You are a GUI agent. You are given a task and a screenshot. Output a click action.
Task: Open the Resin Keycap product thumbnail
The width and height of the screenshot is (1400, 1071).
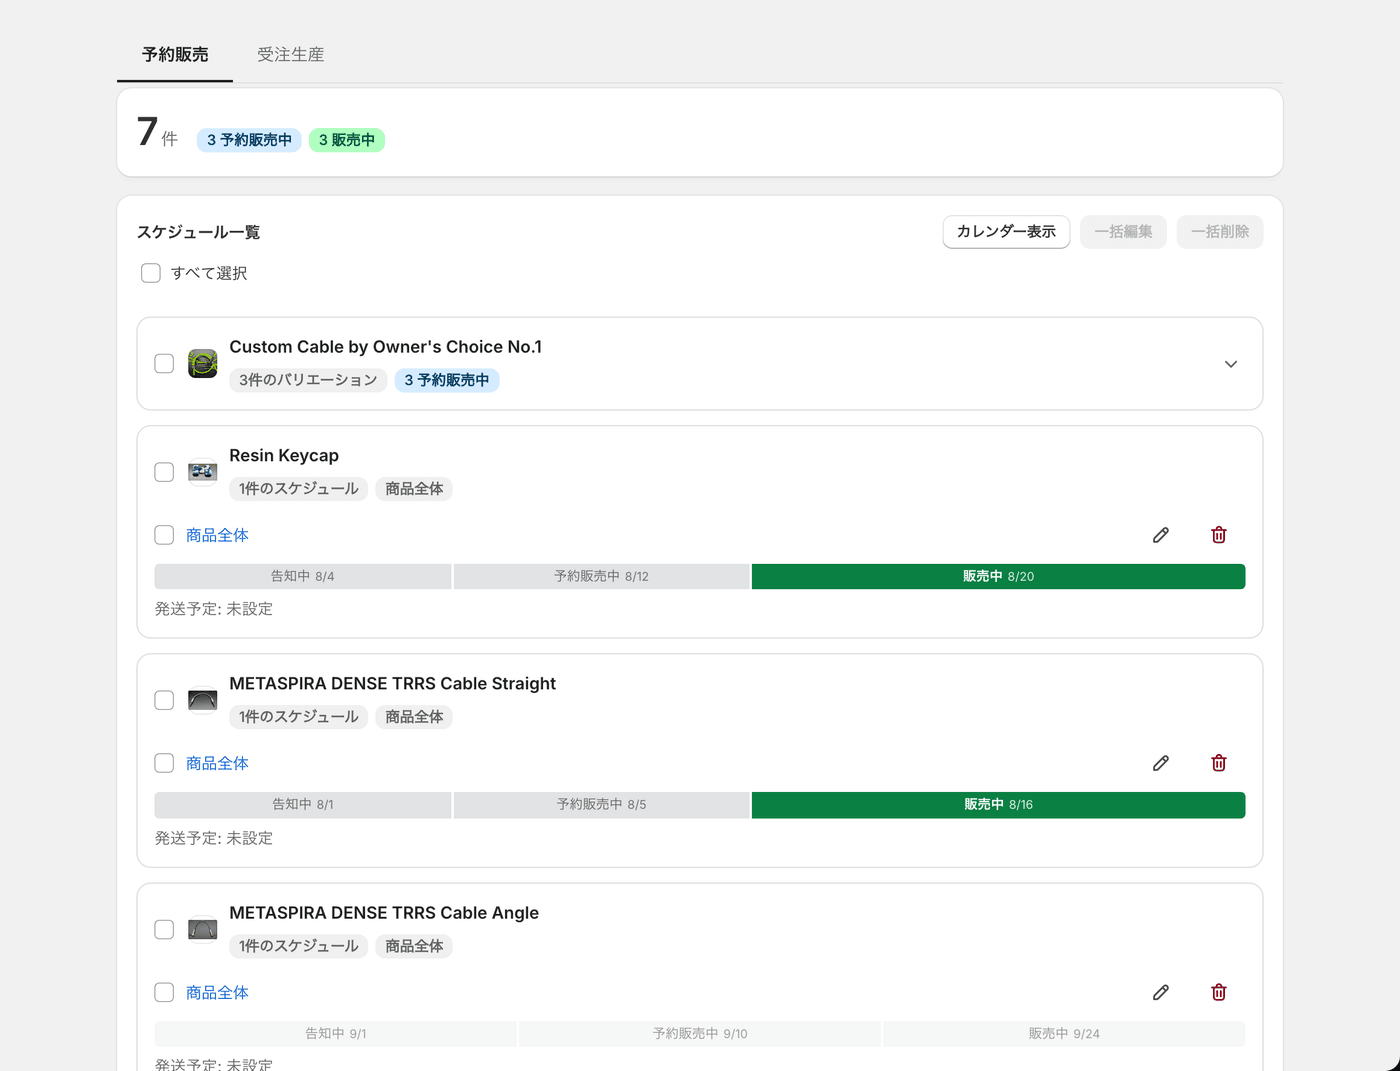(x=203, y=472)
